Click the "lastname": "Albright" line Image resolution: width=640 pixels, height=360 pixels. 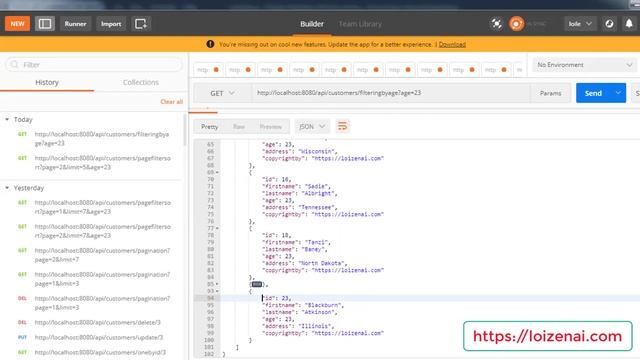tap(300, 193)
